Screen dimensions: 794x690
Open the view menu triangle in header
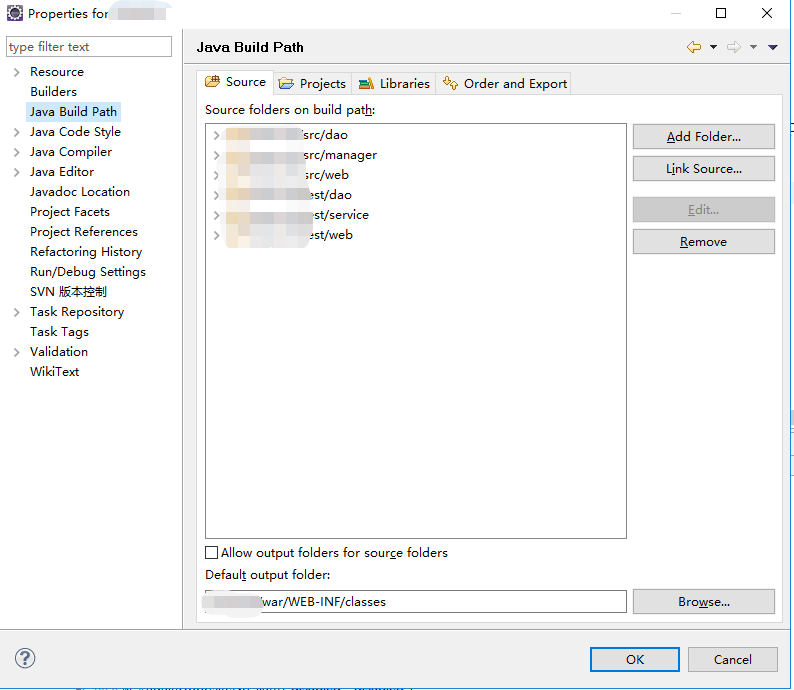coord(772,47)
